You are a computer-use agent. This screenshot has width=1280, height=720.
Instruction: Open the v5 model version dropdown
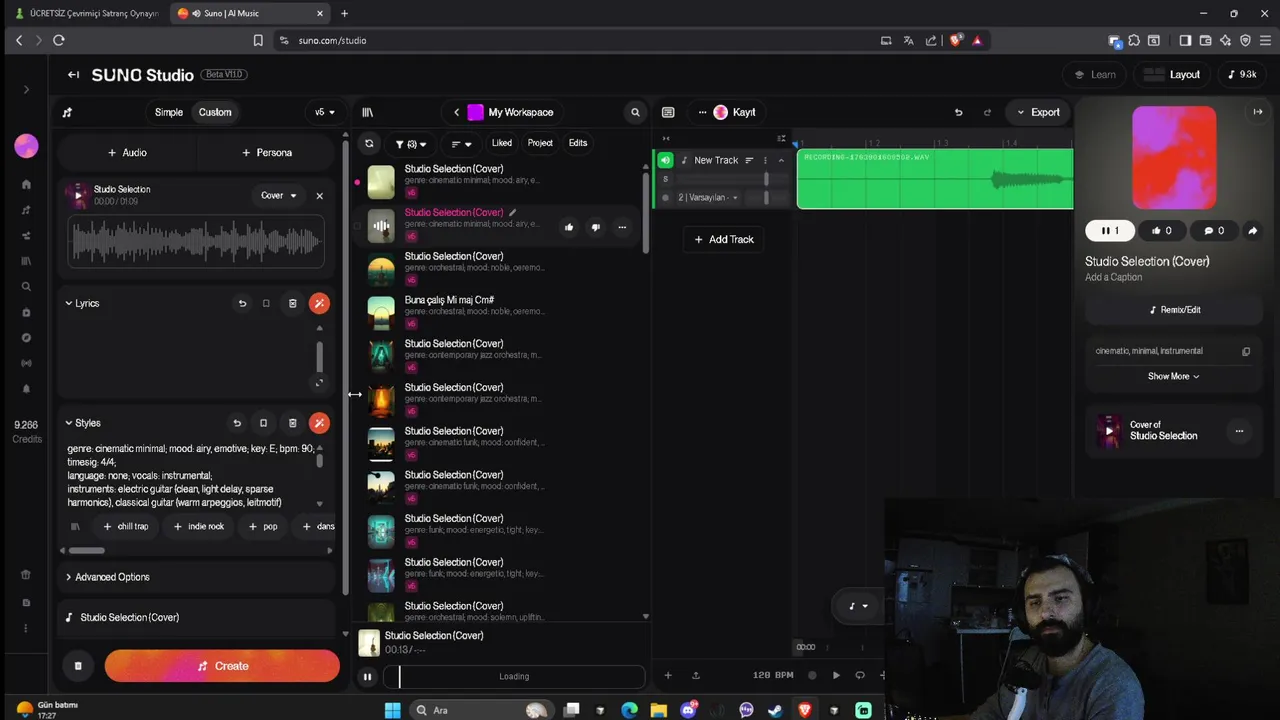[x=325, y=112]
